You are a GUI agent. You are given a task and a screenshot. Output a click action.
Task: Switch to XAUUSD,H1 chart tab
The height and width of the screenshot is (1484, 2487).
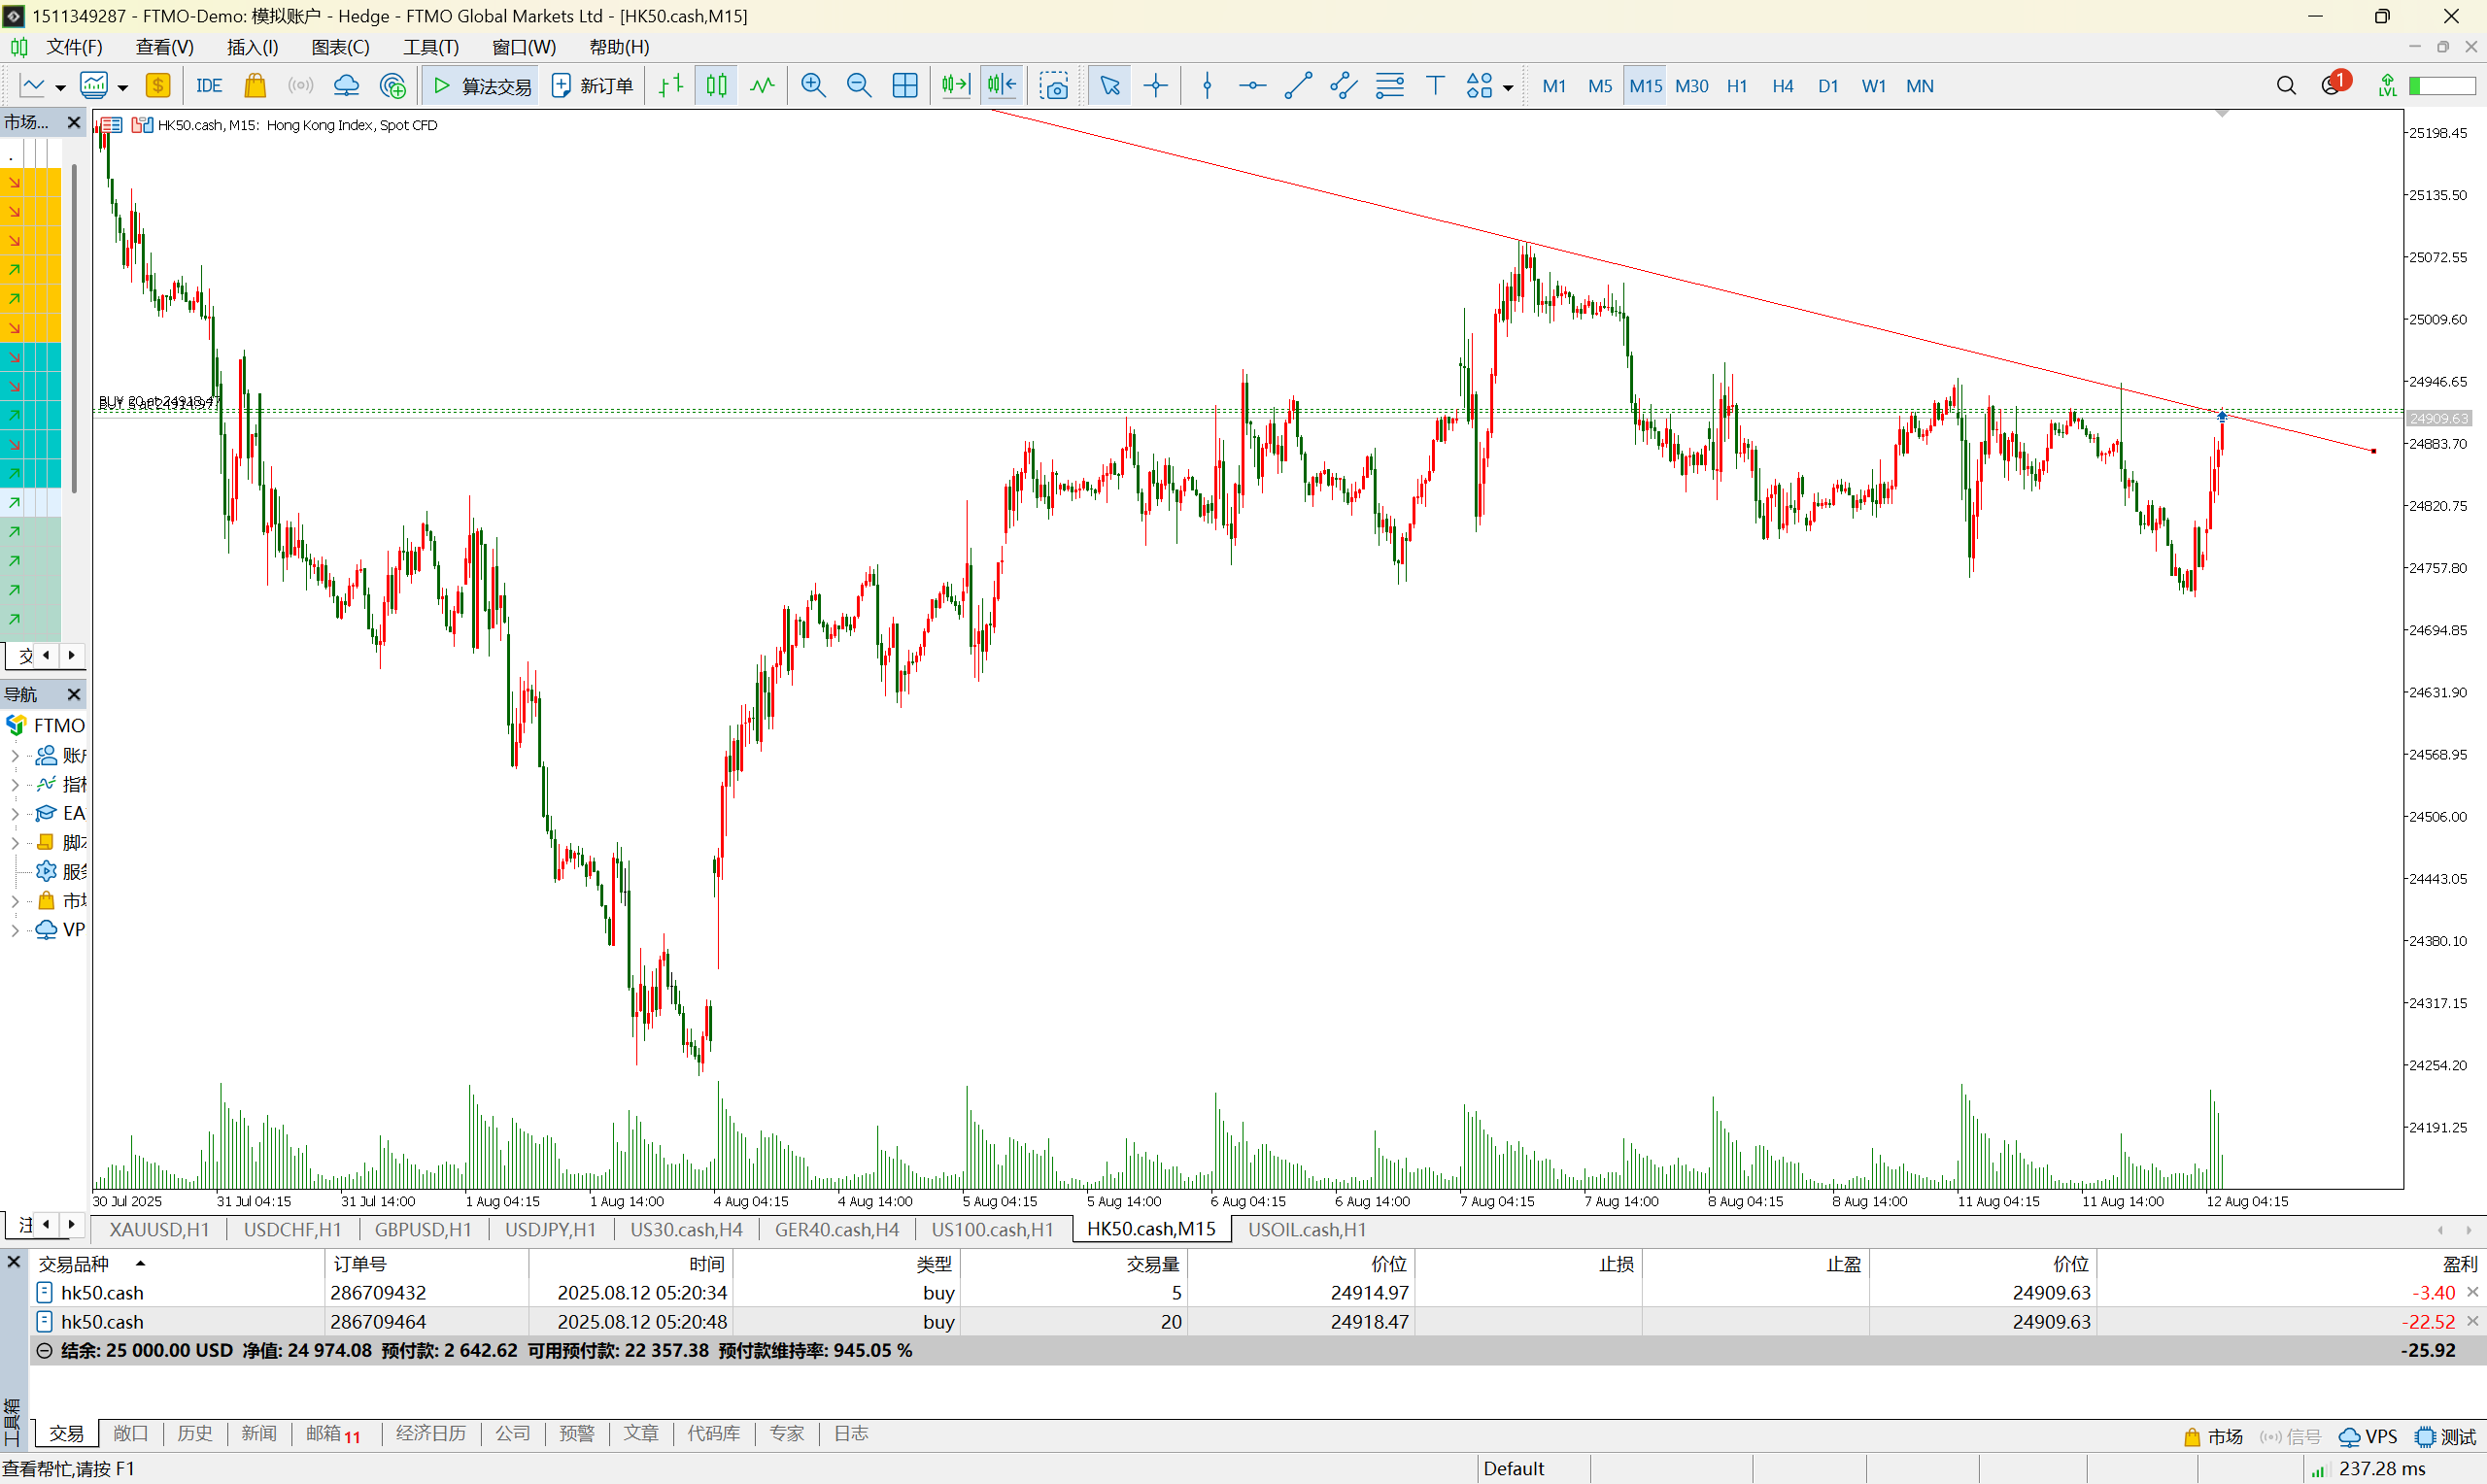coord(159,1229)
